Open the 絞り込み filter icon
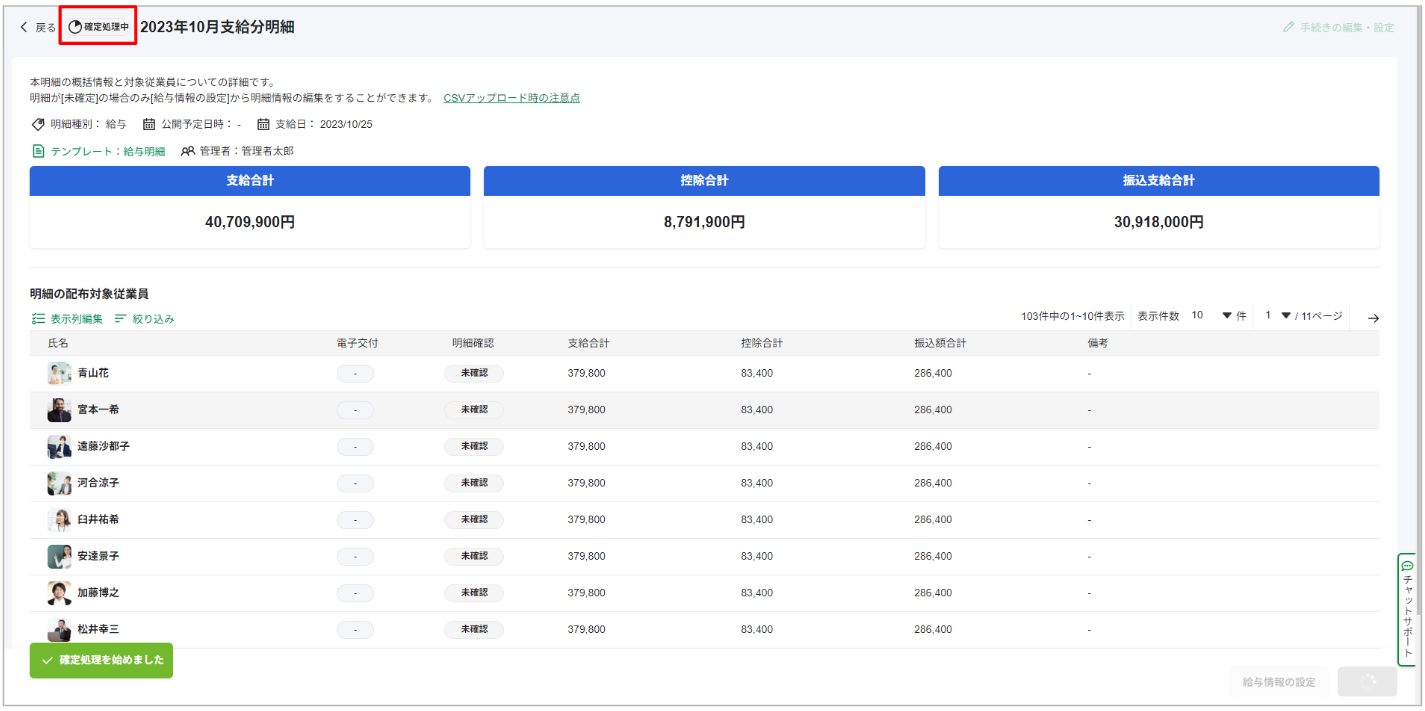1425x711 pixels. point(120,319)
